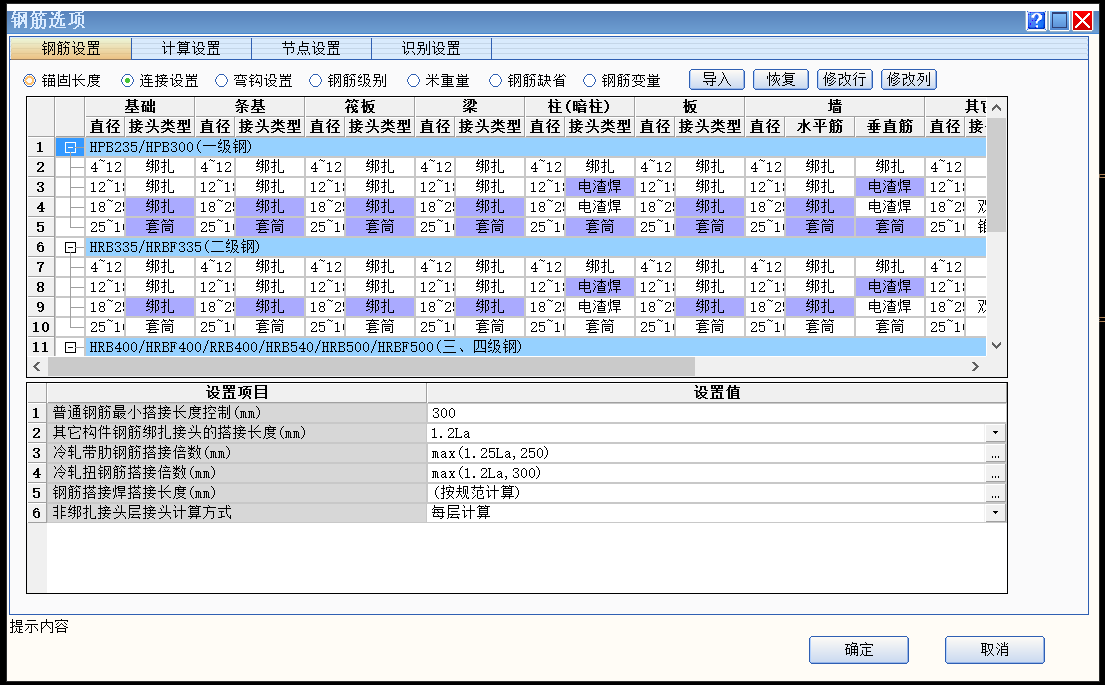1105x685 pixels.
Task: Click the table's vertical scroll down arrow
Action: click(996, 345)
